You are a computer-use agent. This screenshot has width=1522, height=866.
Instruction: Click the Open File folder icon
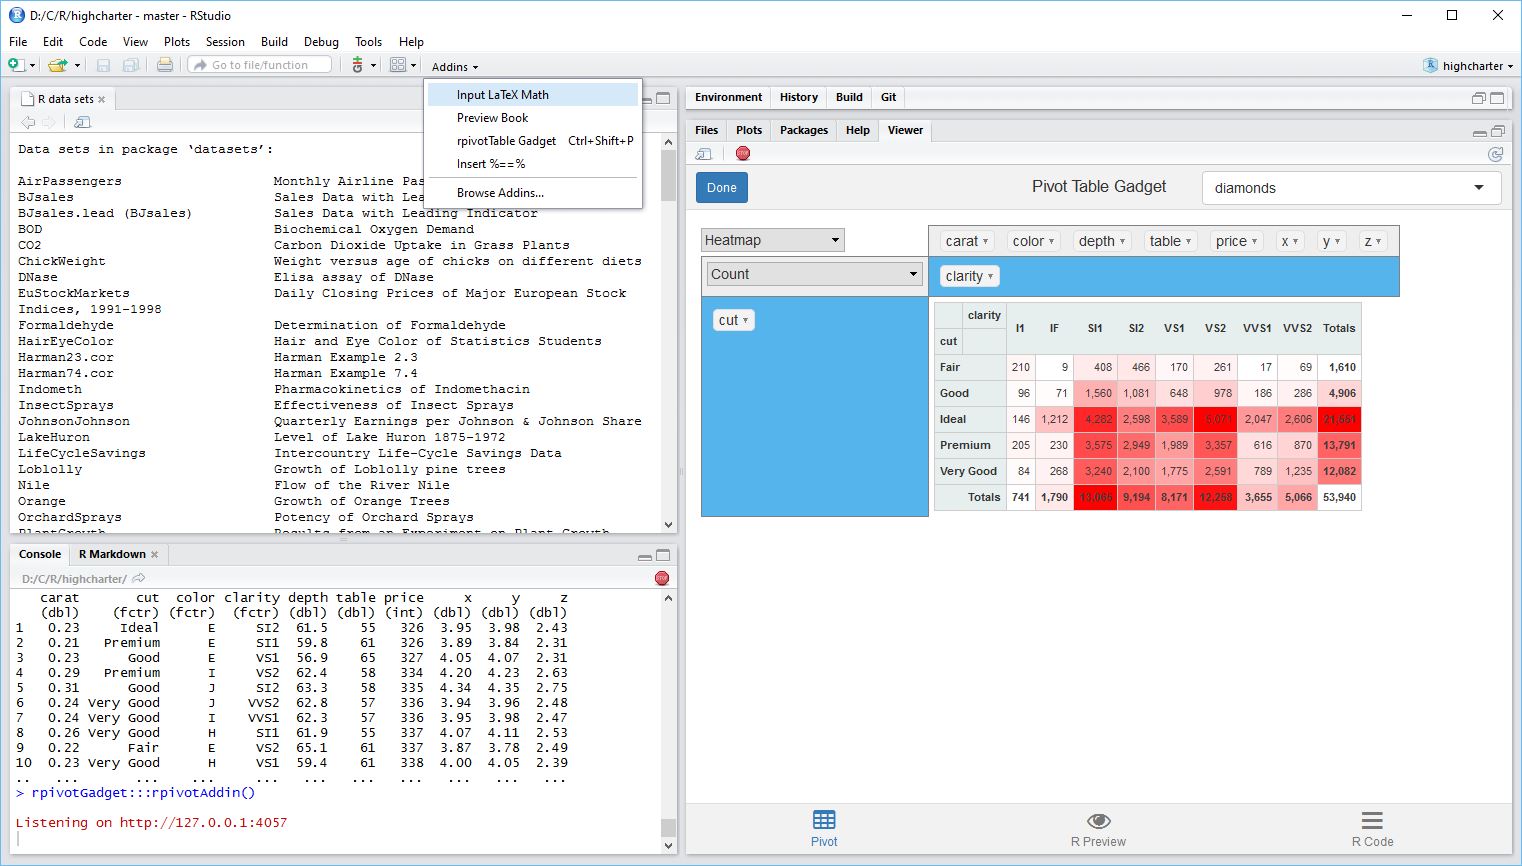pyautogui.click(x=58, y=65)
